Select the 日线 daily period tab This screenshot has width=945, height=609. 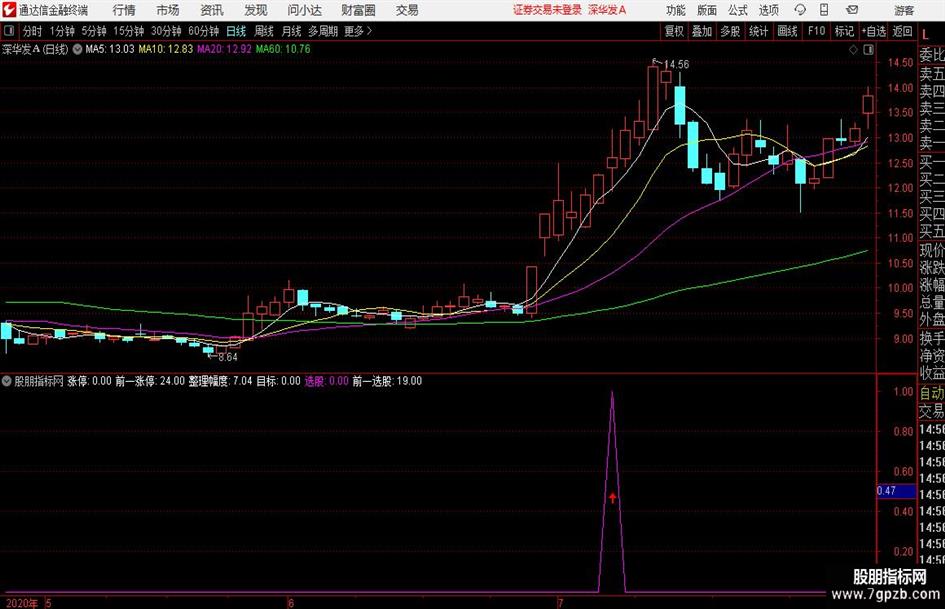click(236, 31)
